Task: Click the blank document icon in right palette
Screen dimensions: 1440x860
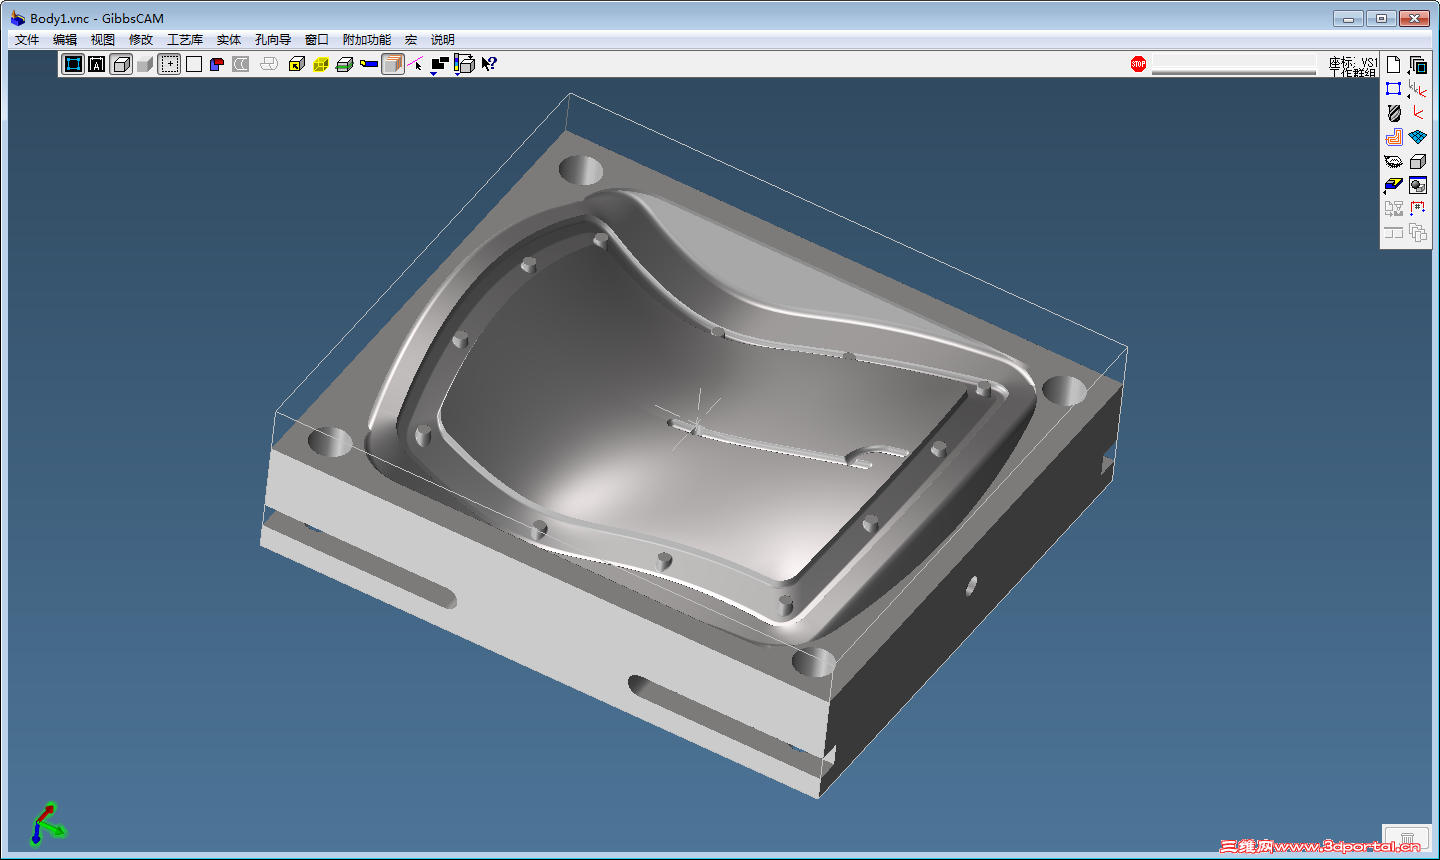Action: point(1393,65)
